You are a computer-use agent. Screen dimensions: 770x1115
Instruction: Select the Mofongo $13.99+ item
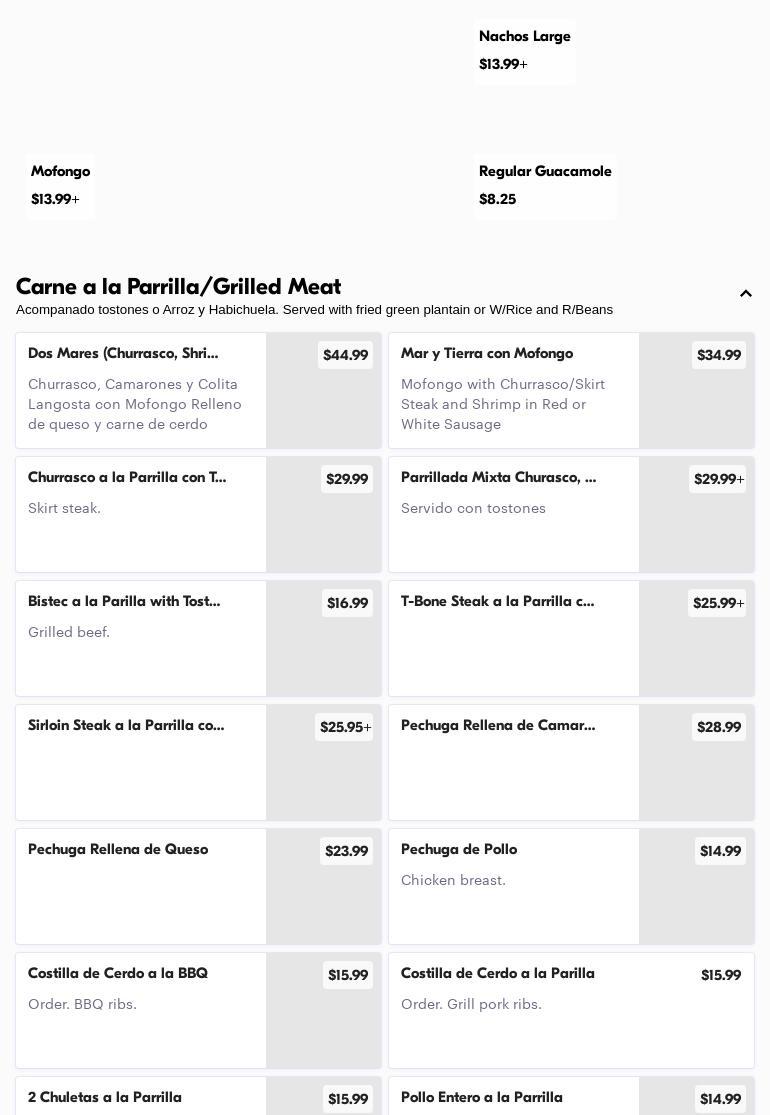click(x=60, y=185)
